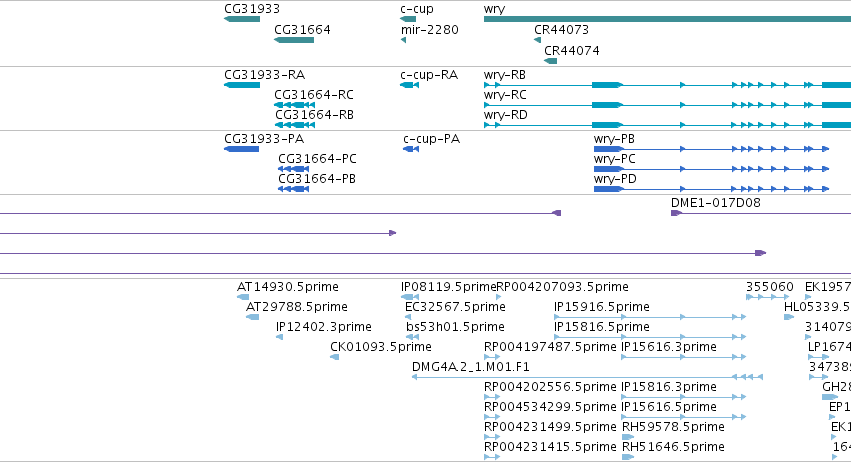Select the DME1-017D08 feature label

point(715,203)
